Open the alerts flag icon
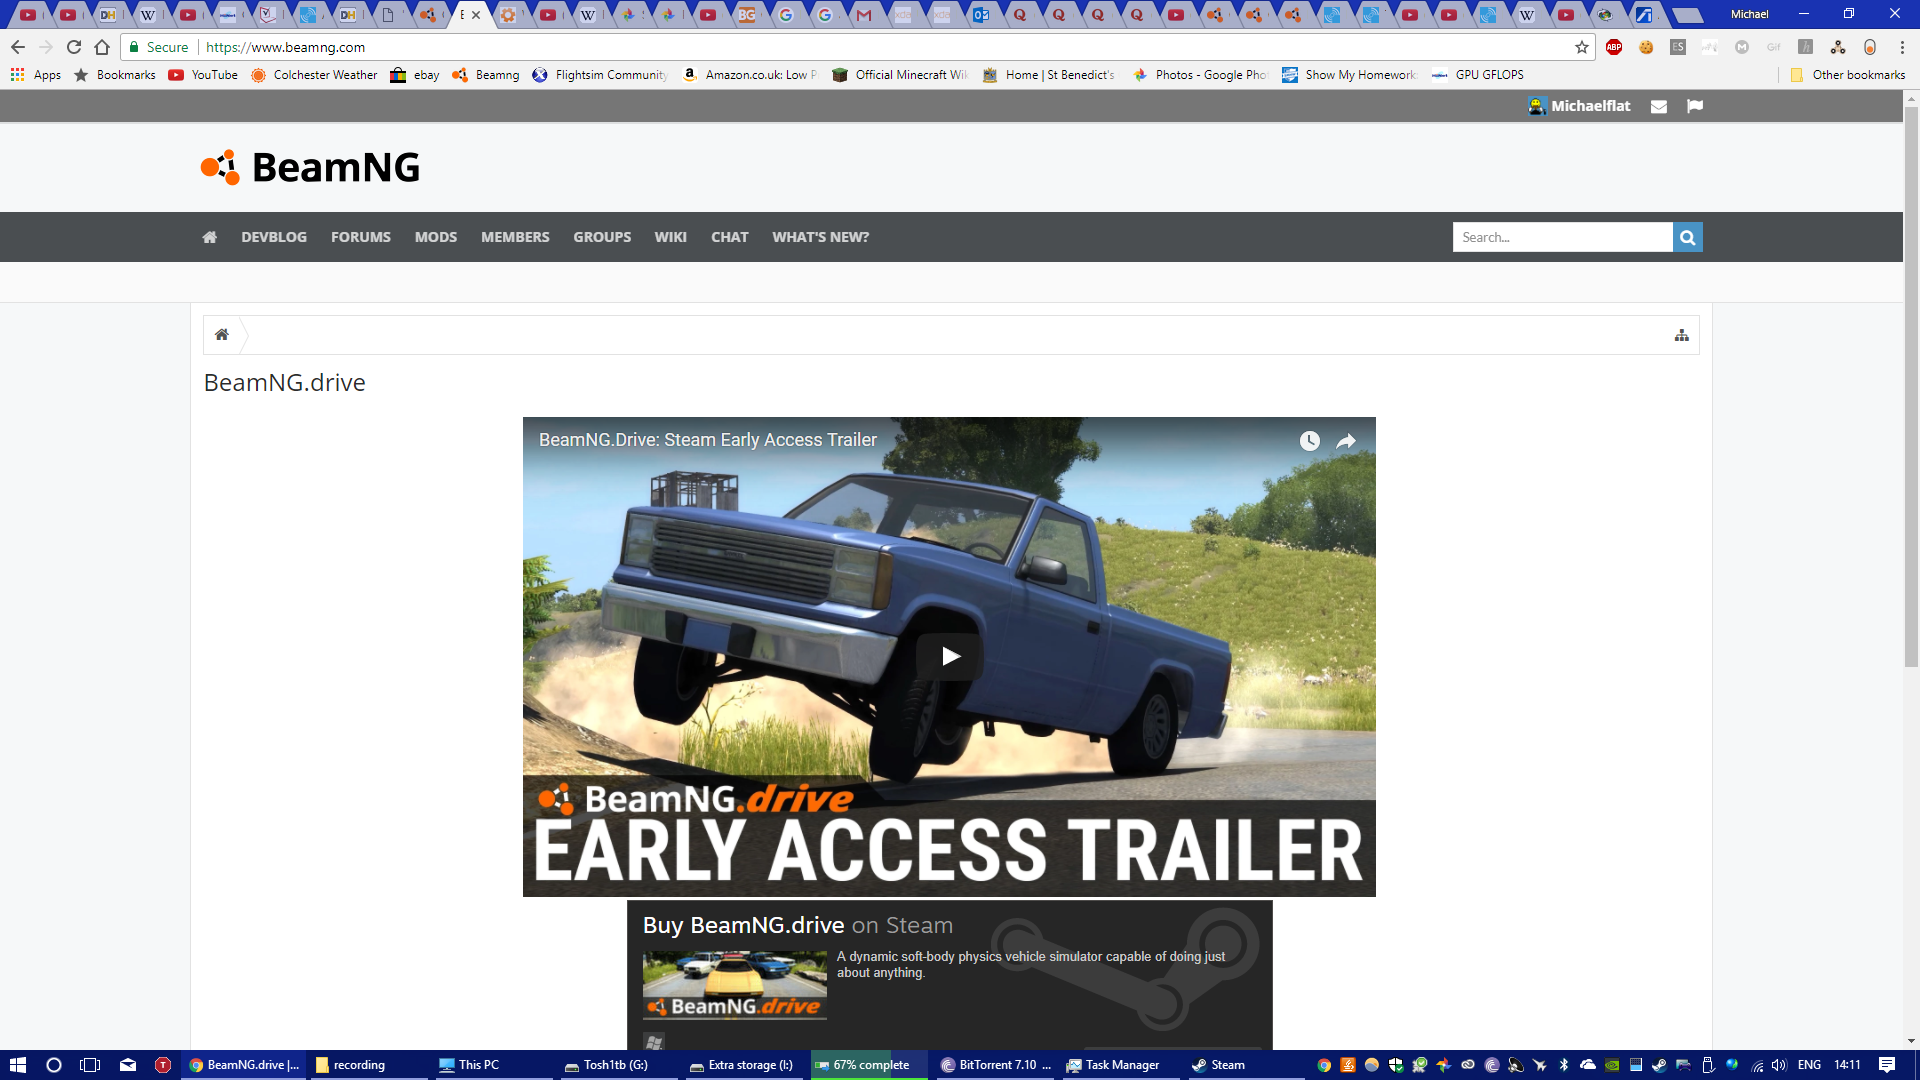Viewport: 1920px width, 1080px height. 1695,106
